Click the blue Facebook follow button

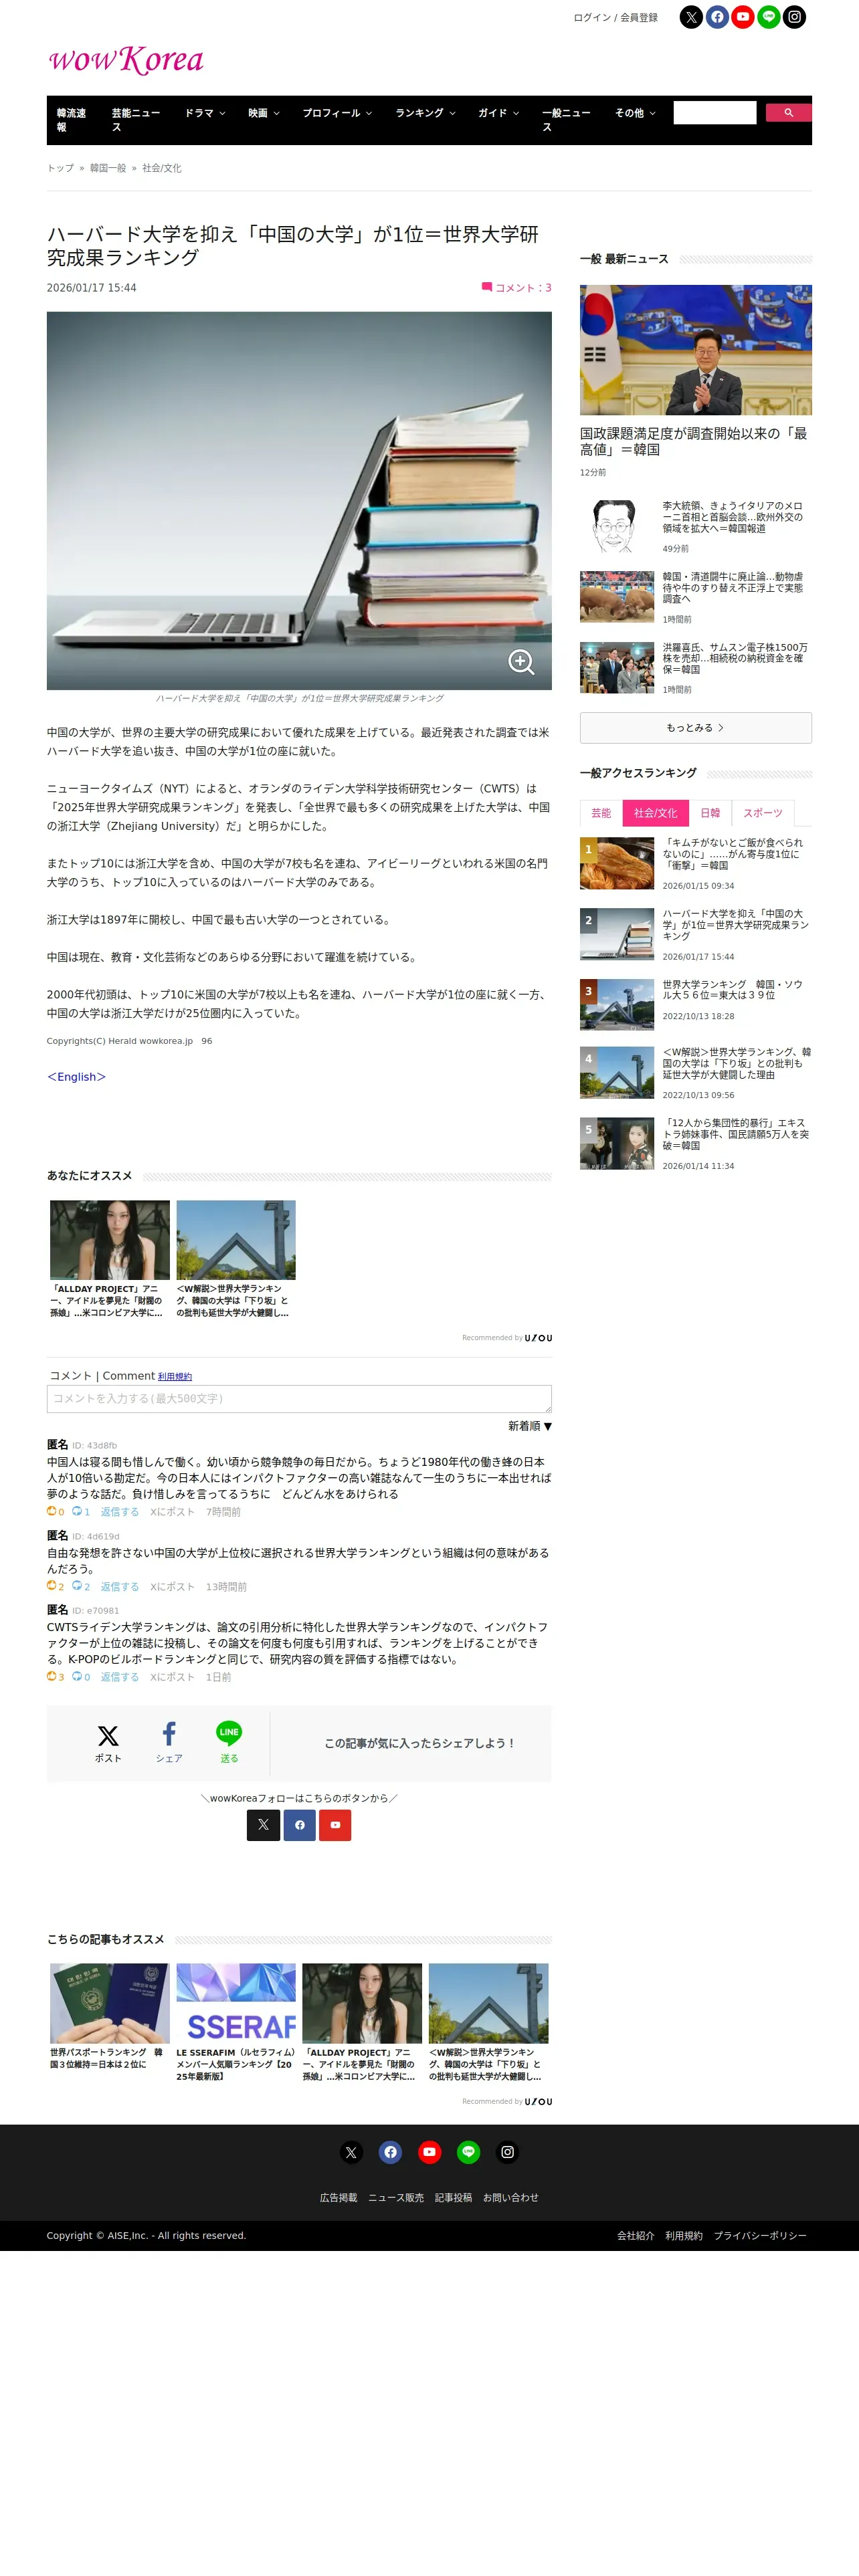tap(299, 1825)
